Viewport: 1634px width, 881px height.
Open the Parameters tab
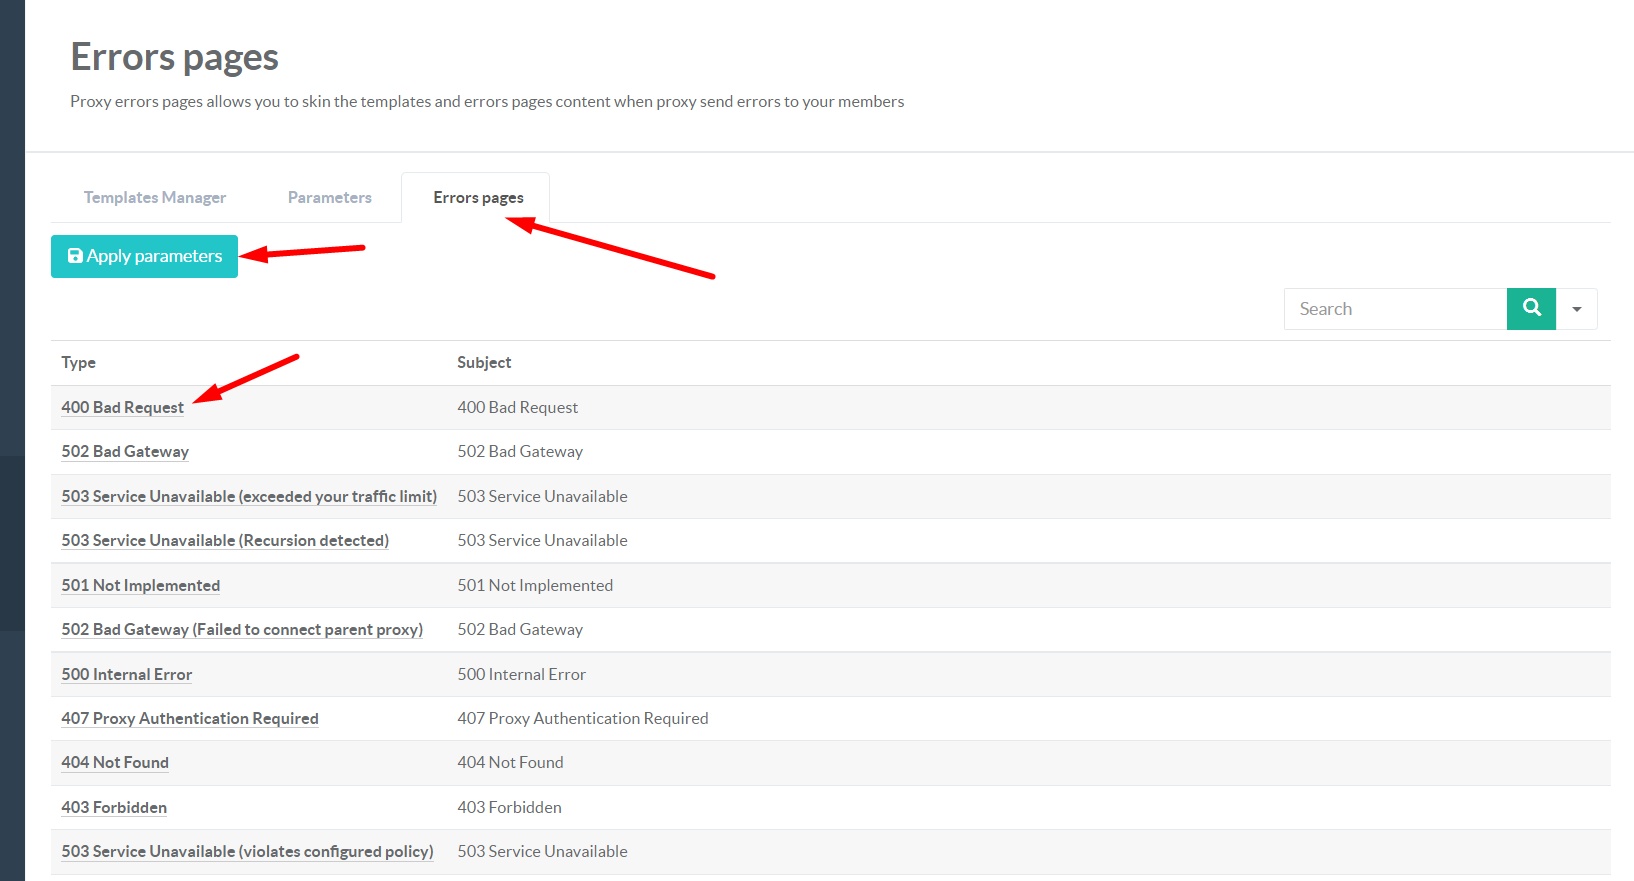329,198
